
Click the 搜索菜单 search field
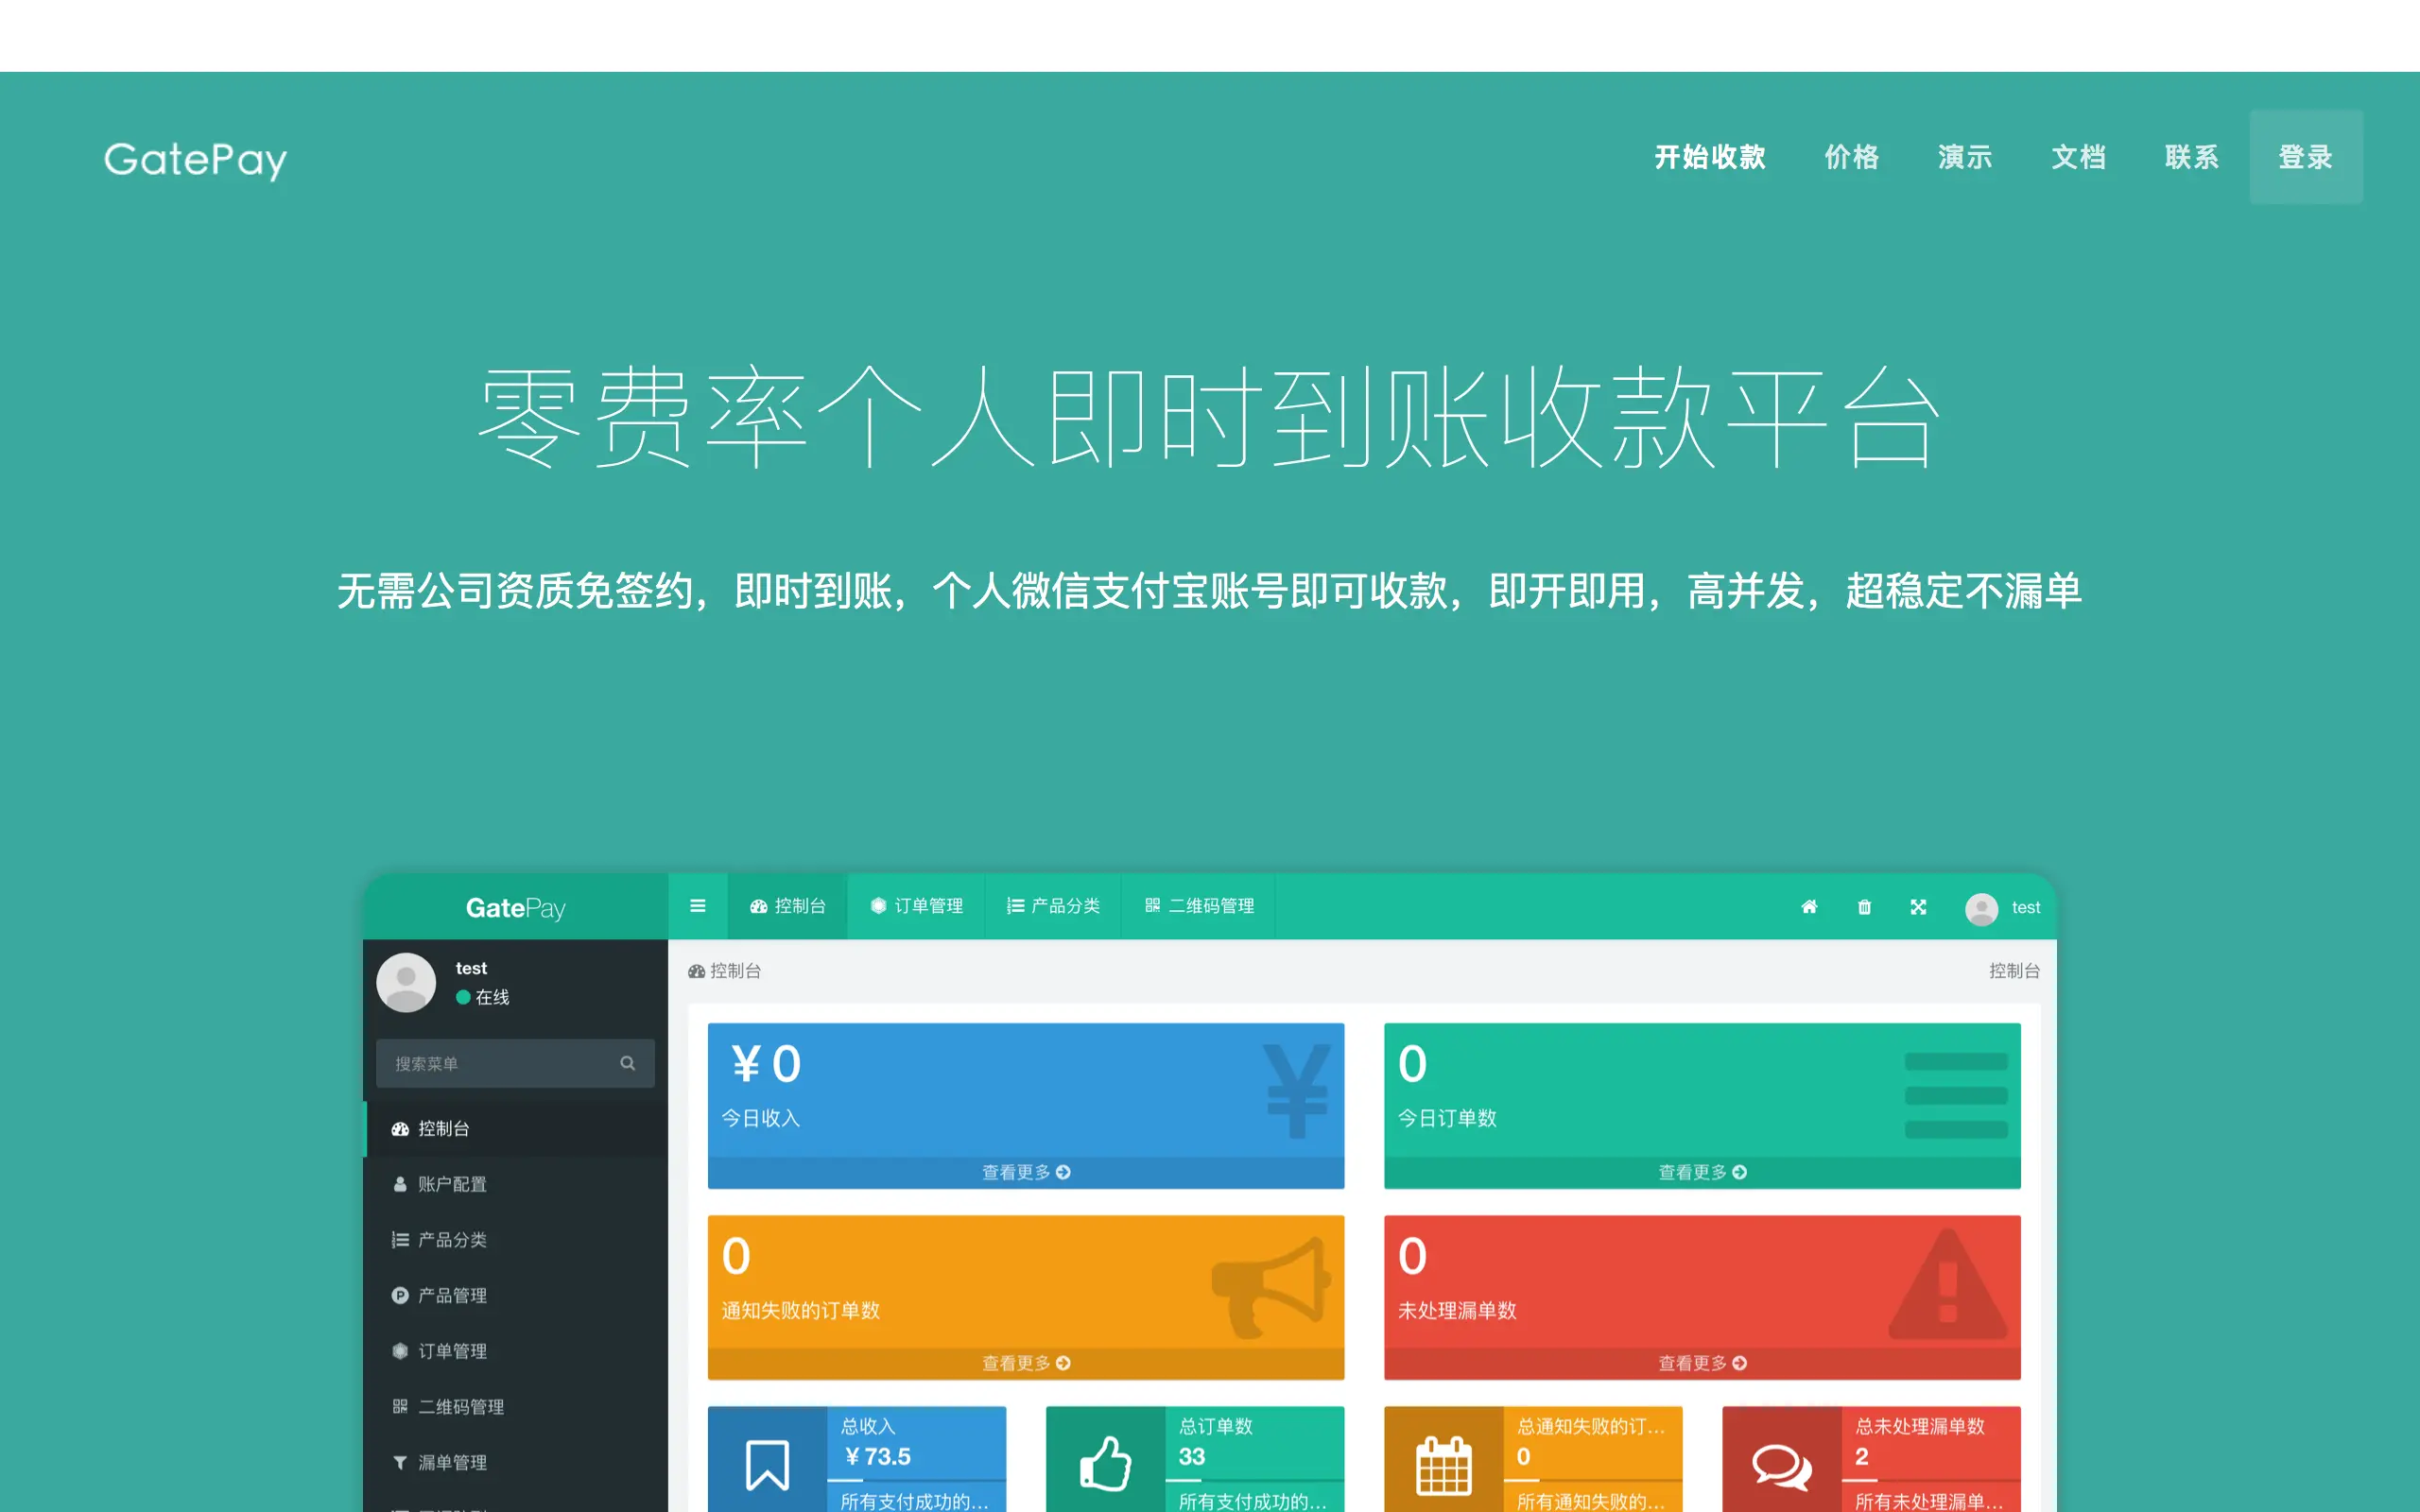(515, 1063)
